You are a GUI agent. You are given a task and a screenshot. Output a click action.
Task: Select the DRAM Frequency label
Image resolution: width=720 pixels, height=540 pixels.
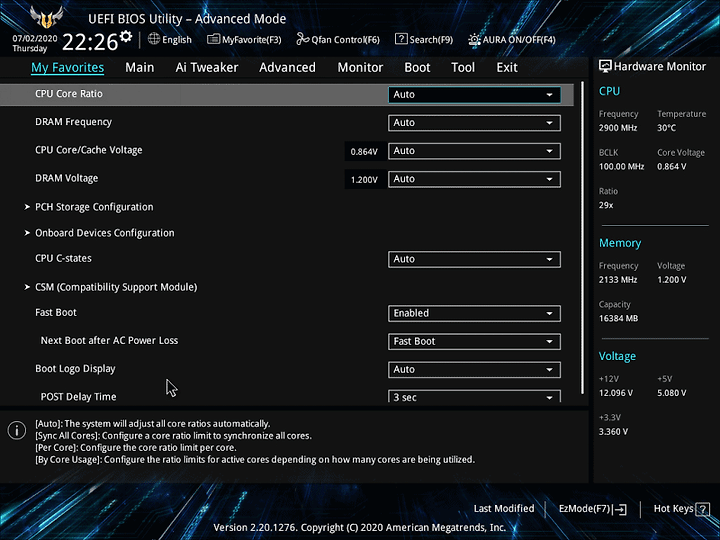click(x=73, y=122)
